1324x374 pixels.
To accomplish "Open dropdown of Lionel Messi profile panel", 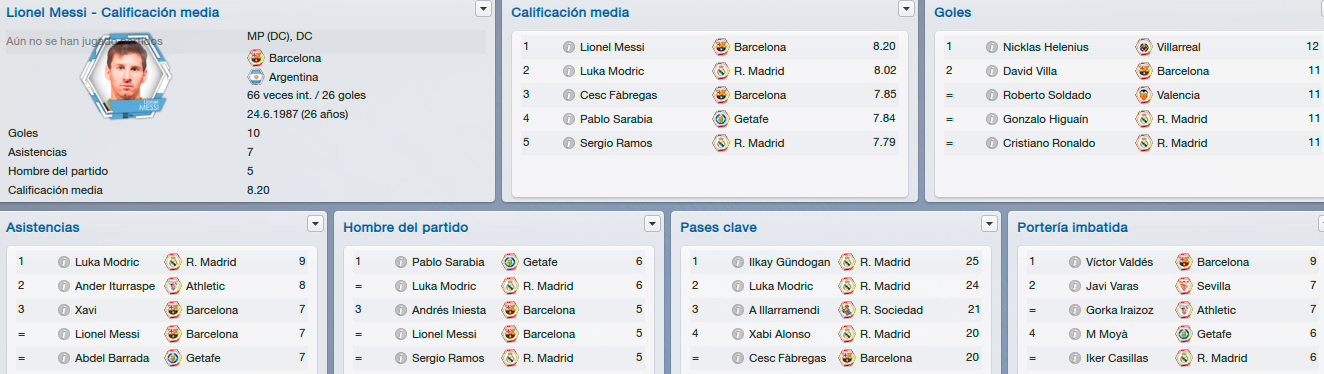I will point(484,9).
